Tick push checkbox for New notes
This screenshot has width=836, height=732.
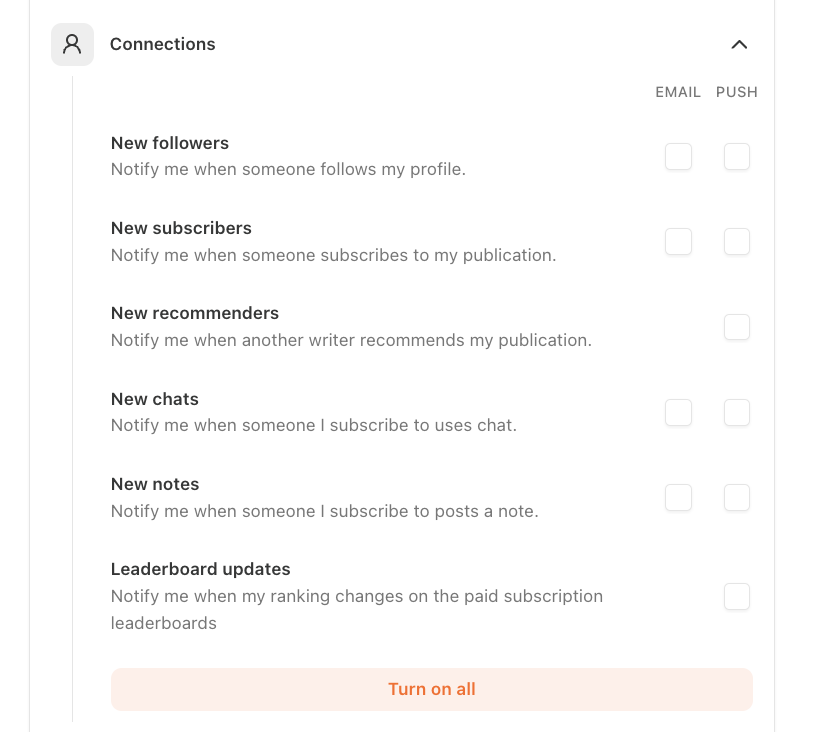click(x=737, y=497)
